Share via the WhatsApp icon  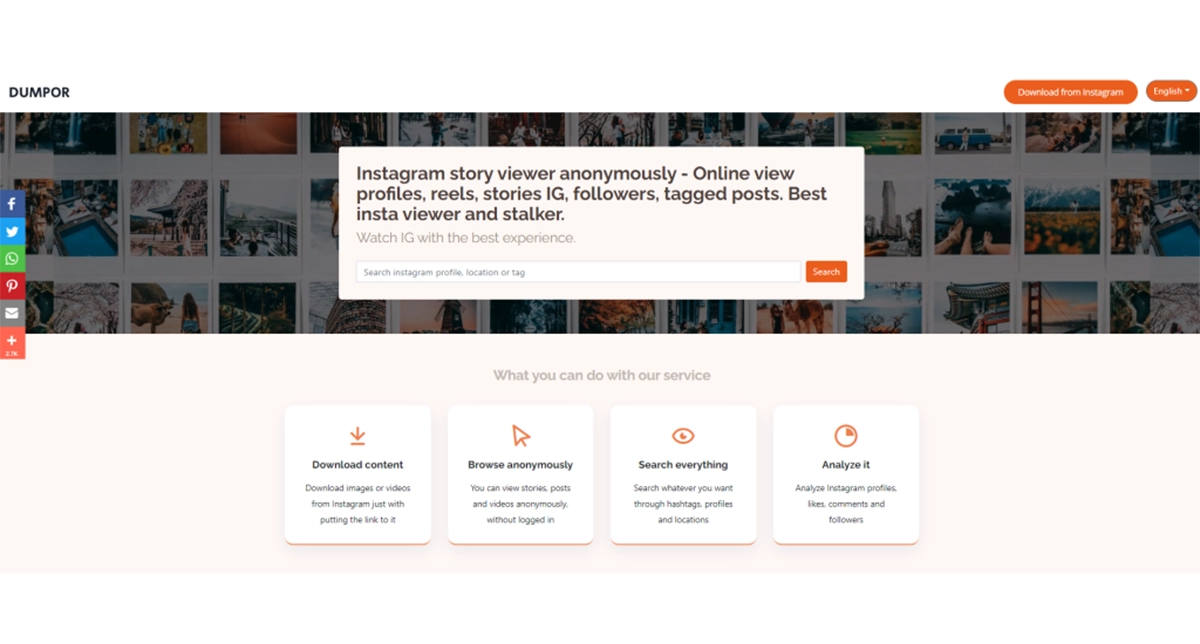12,259
